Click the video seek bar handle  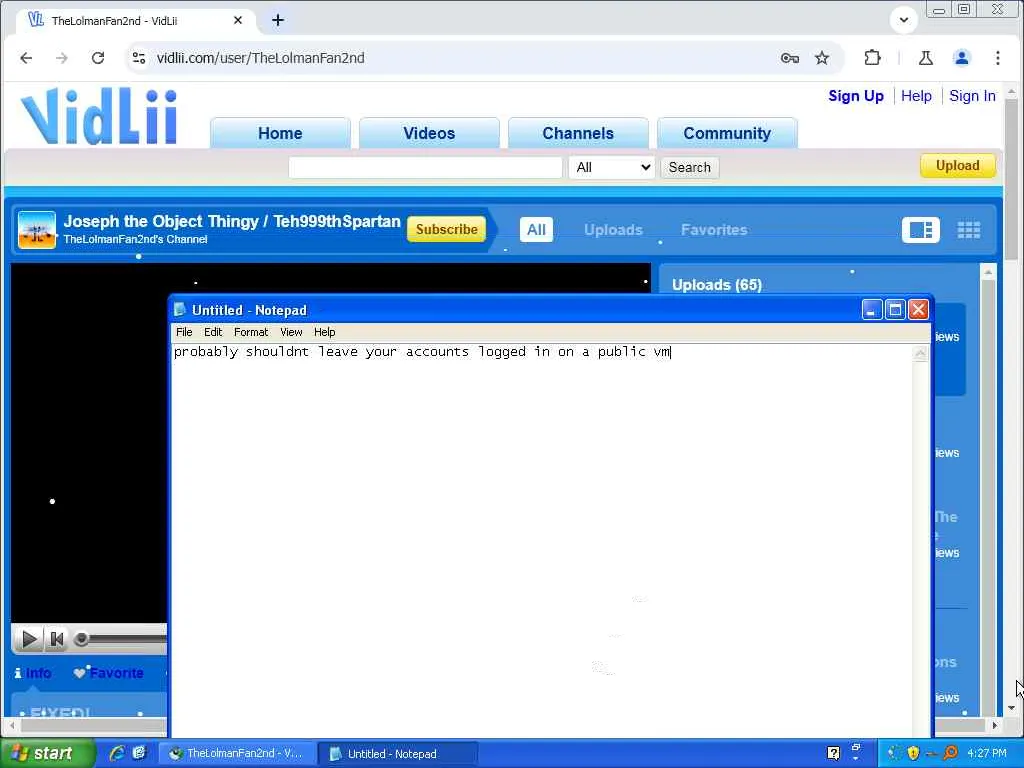click(81, 639)
